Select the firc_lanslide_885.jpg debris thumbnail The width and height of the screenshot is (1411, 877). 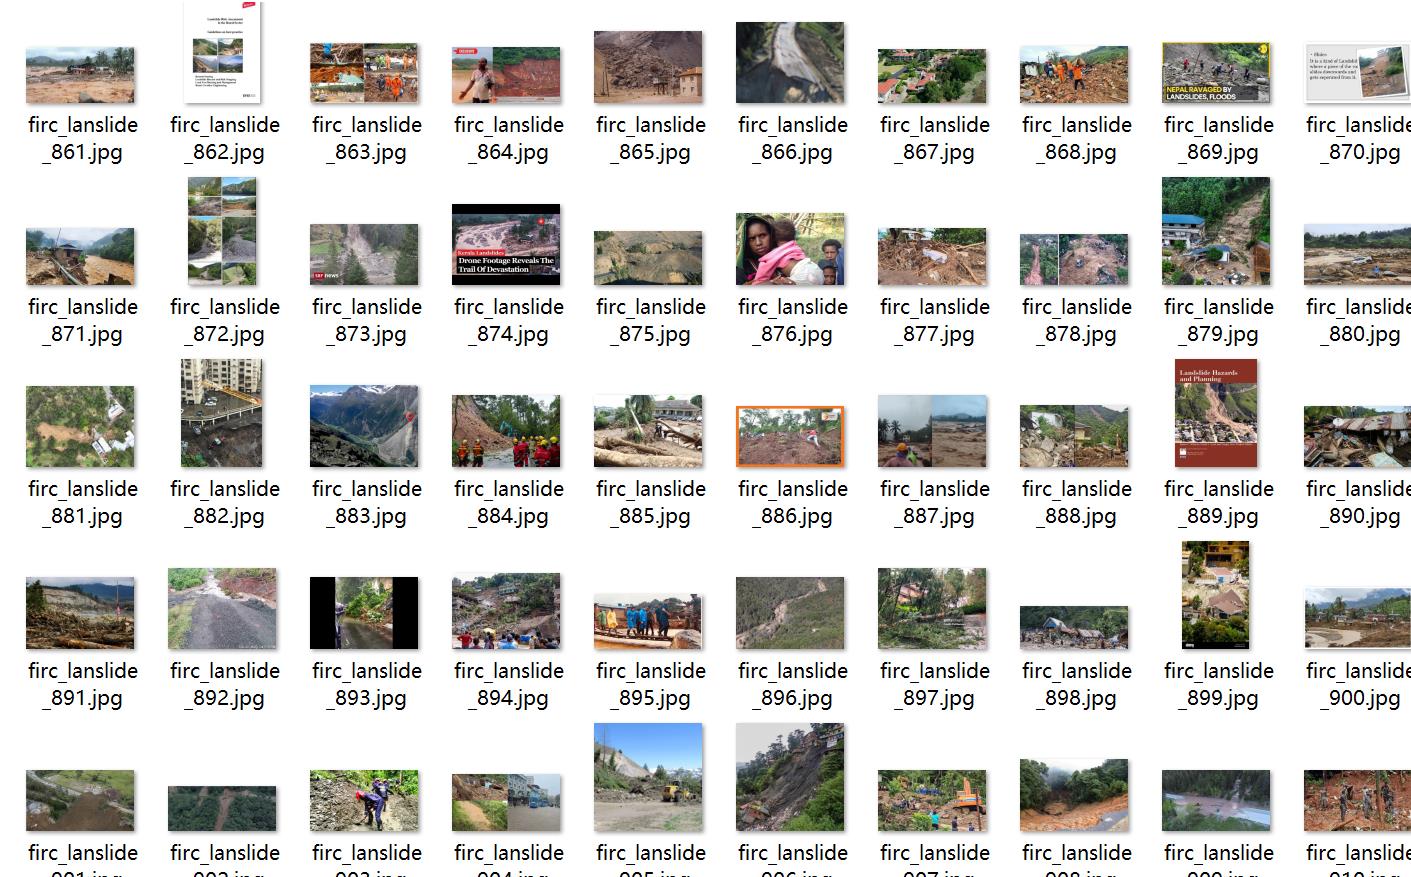(x=648, y=431)
